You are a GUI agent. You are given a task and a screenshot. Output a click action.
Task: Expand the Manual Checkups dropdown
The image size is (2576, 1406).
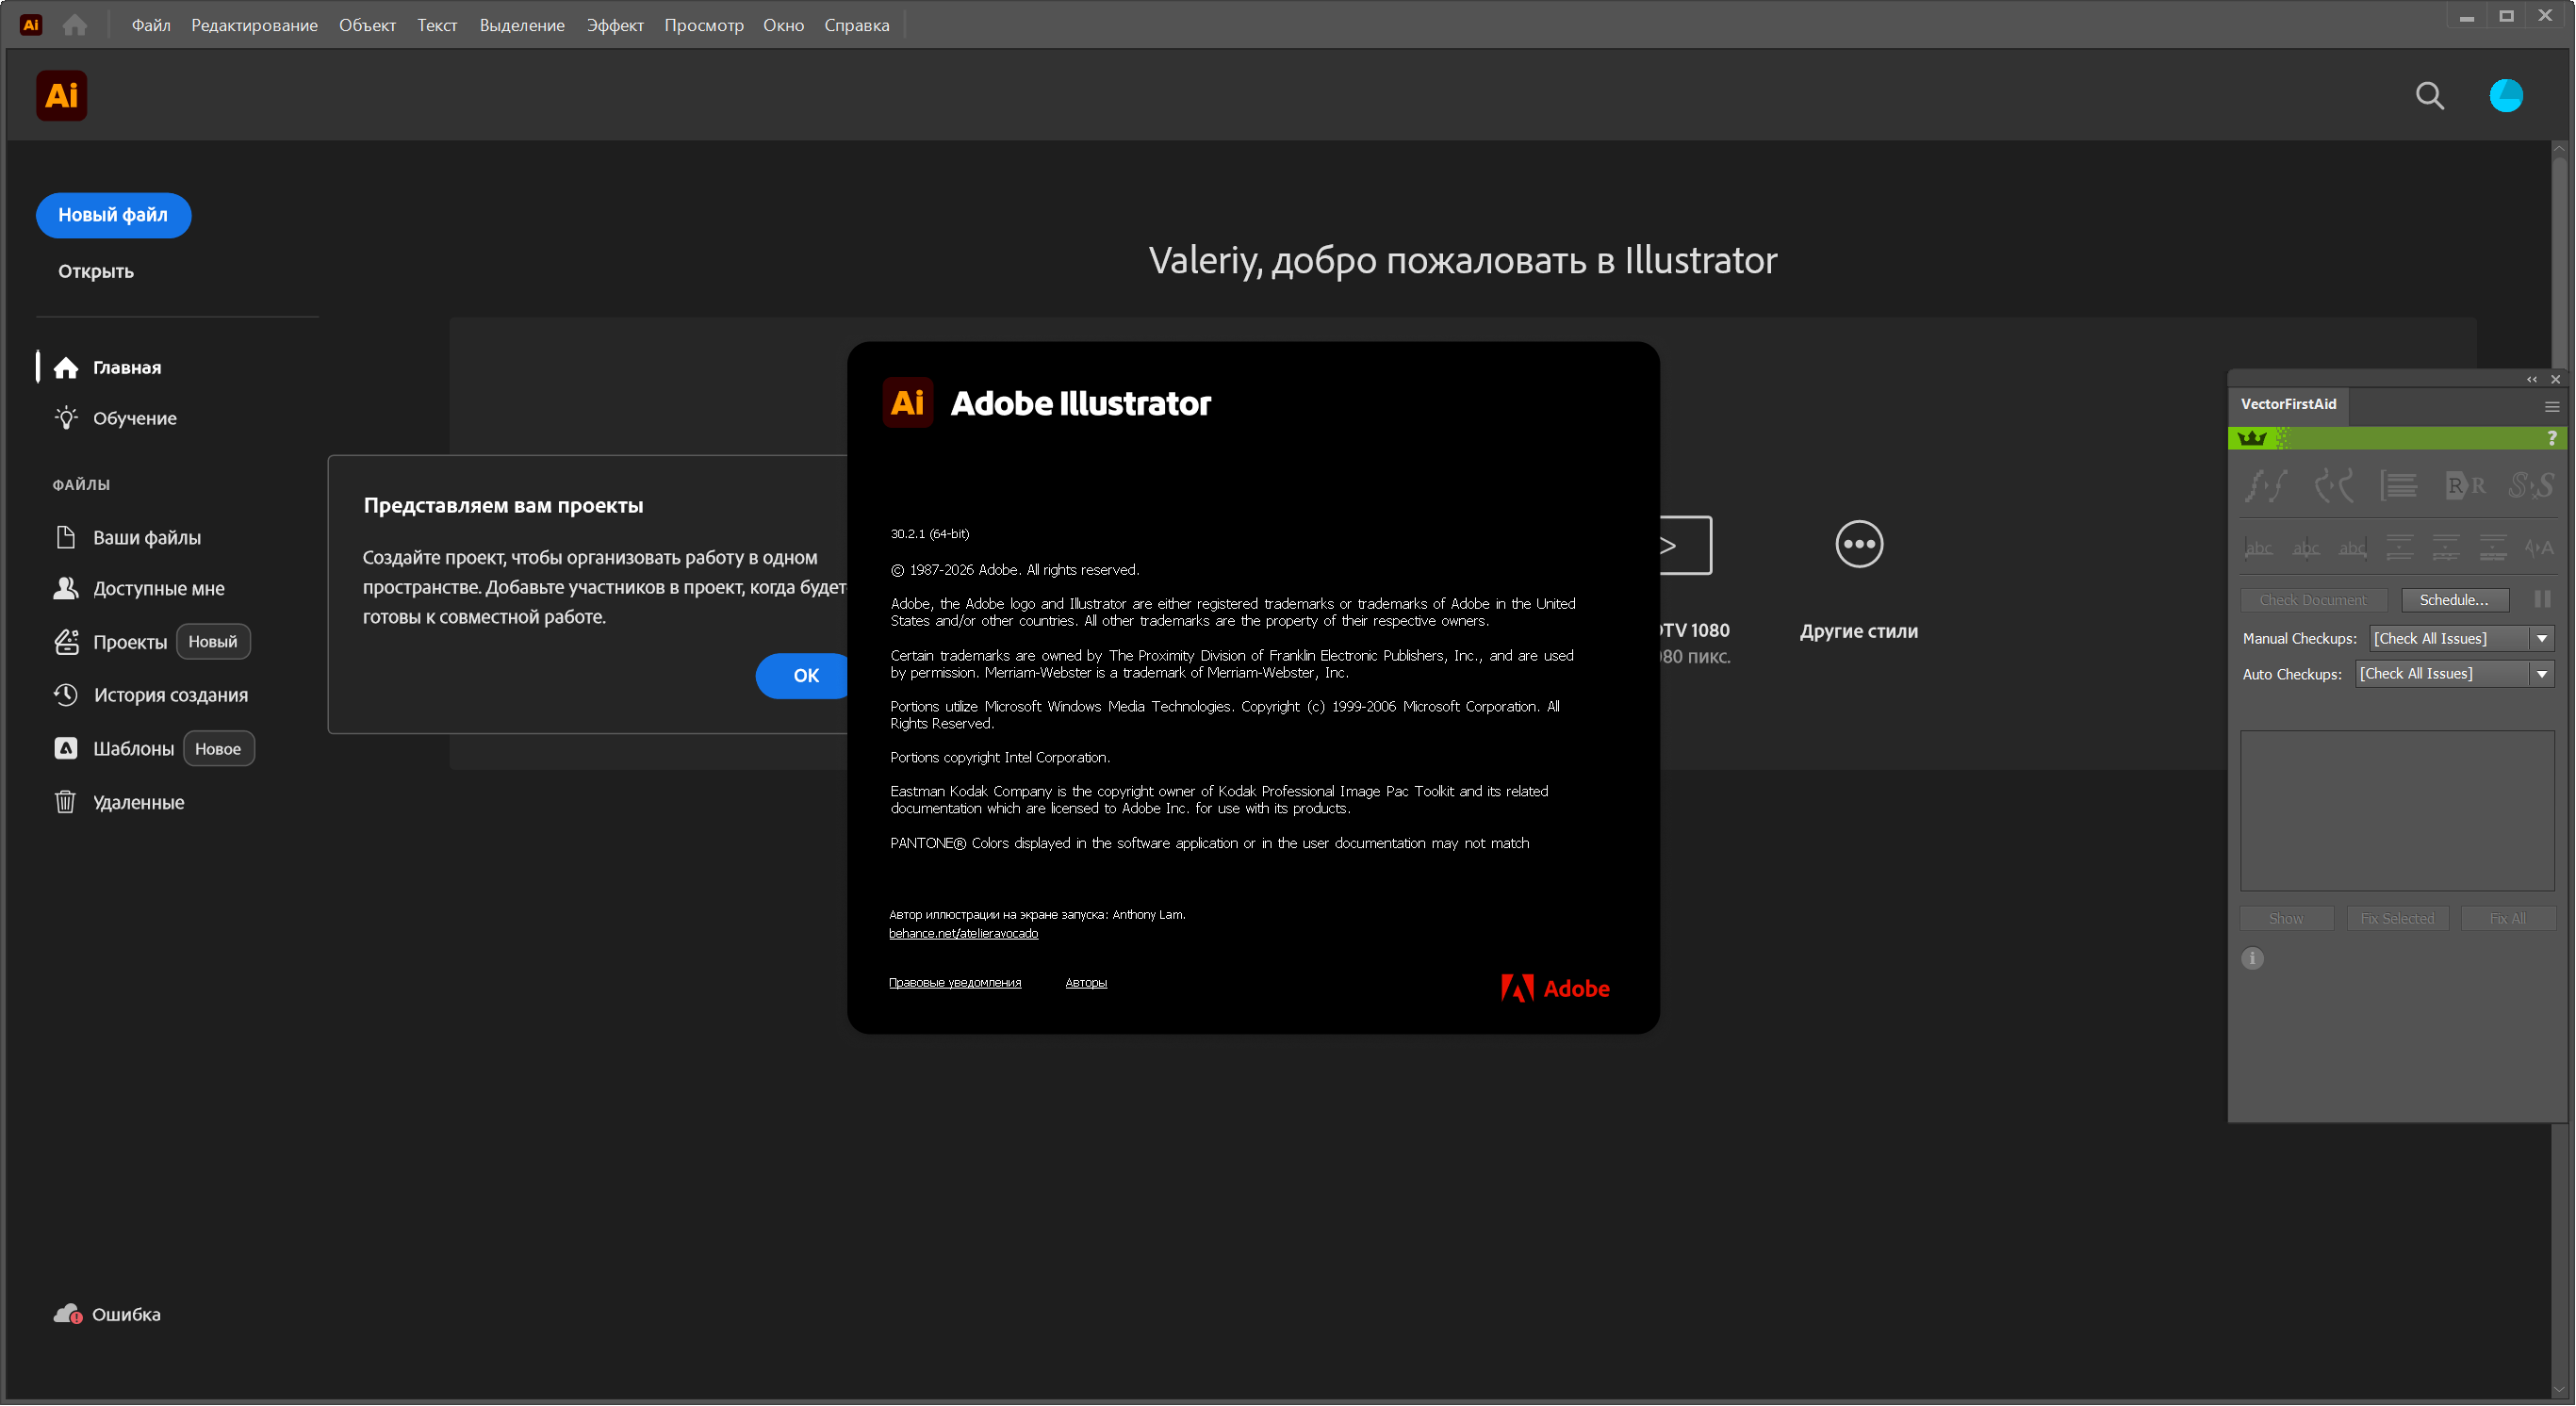[x=2541, y=638]
